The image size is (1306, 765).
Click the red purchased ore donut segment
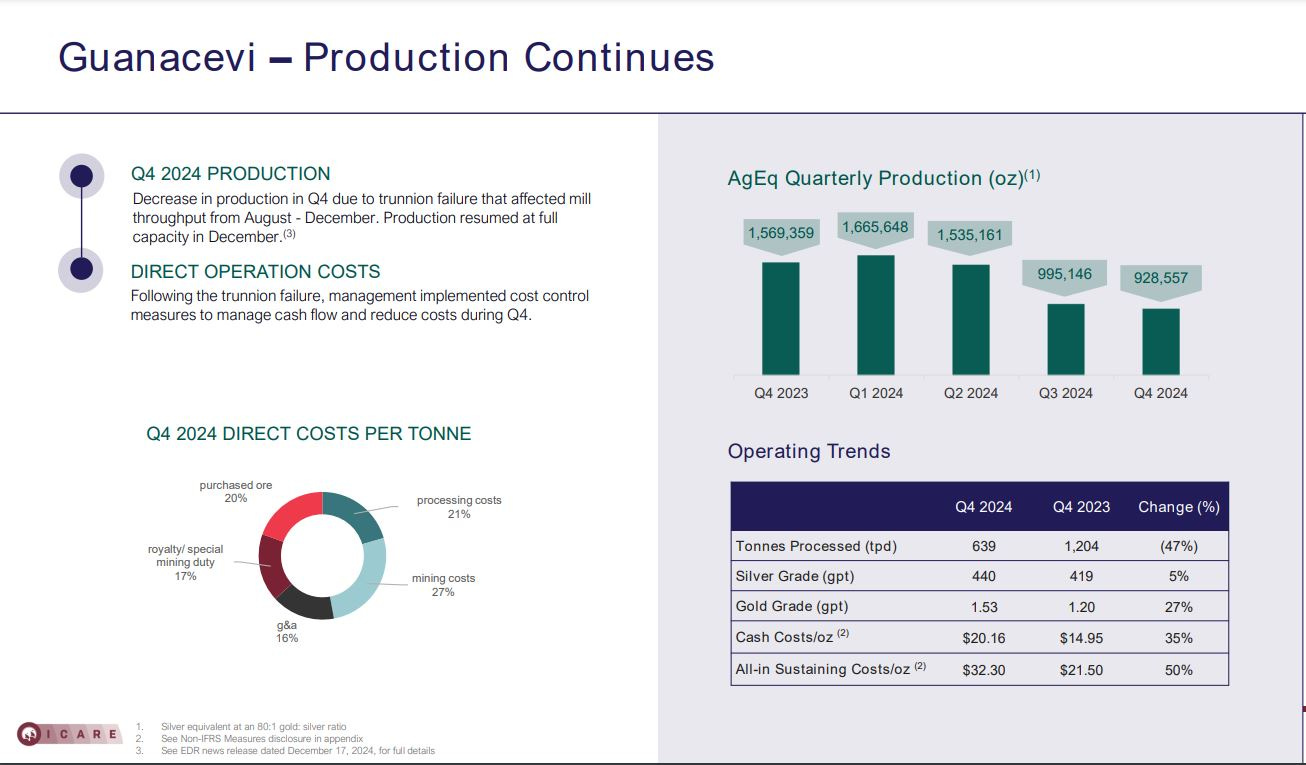[290, 517]
